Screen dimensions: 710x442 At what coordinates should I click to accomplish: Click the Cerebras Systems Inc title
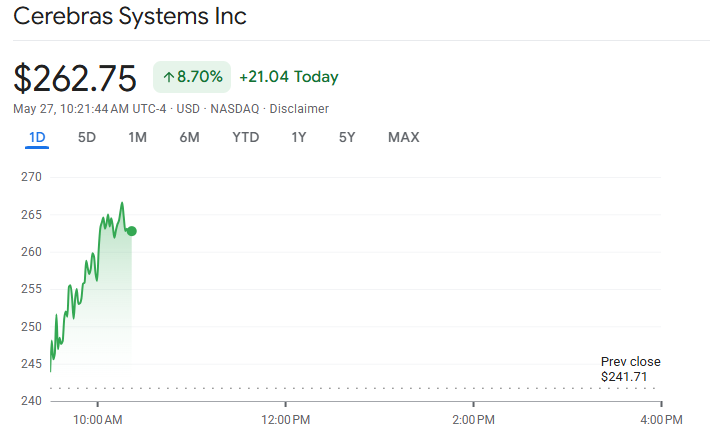[x=130, y=16]
